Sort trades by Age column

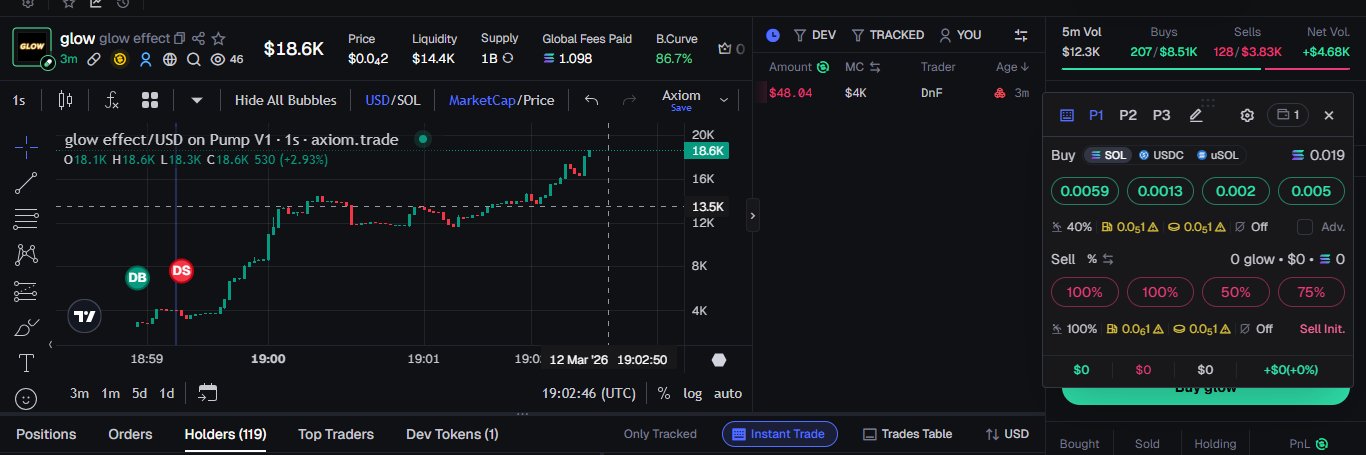1012,67
